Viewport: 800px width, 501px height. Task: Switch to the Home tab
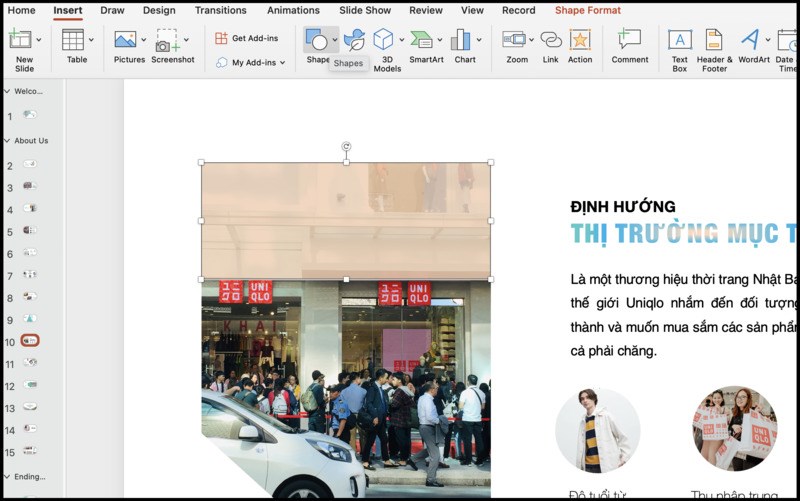[21, 10]
